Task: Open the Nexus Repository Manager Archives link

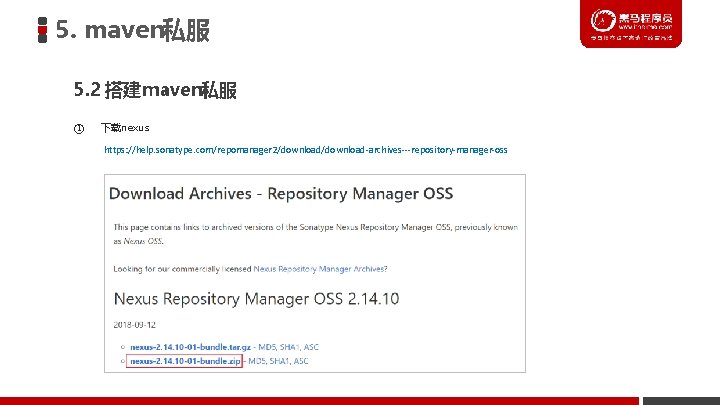Action: coord(320,269)
